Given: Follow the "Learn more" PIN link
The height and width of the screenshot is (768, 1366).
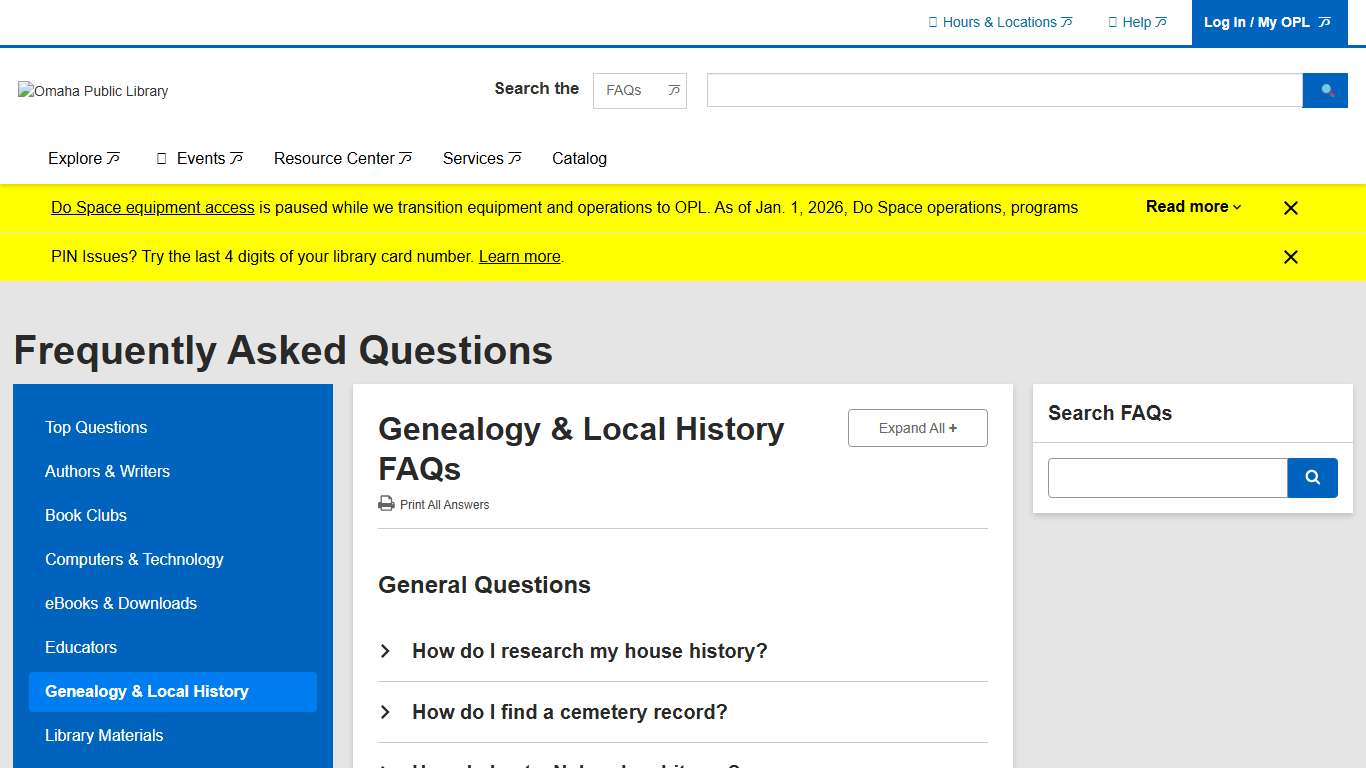Looking at the screenshot, I should tap(519, 256).
